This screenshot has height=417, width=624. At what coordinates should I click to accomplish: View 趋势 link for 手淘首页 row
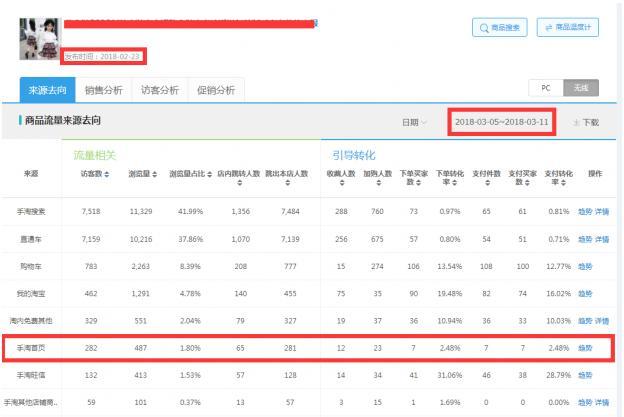584,347
